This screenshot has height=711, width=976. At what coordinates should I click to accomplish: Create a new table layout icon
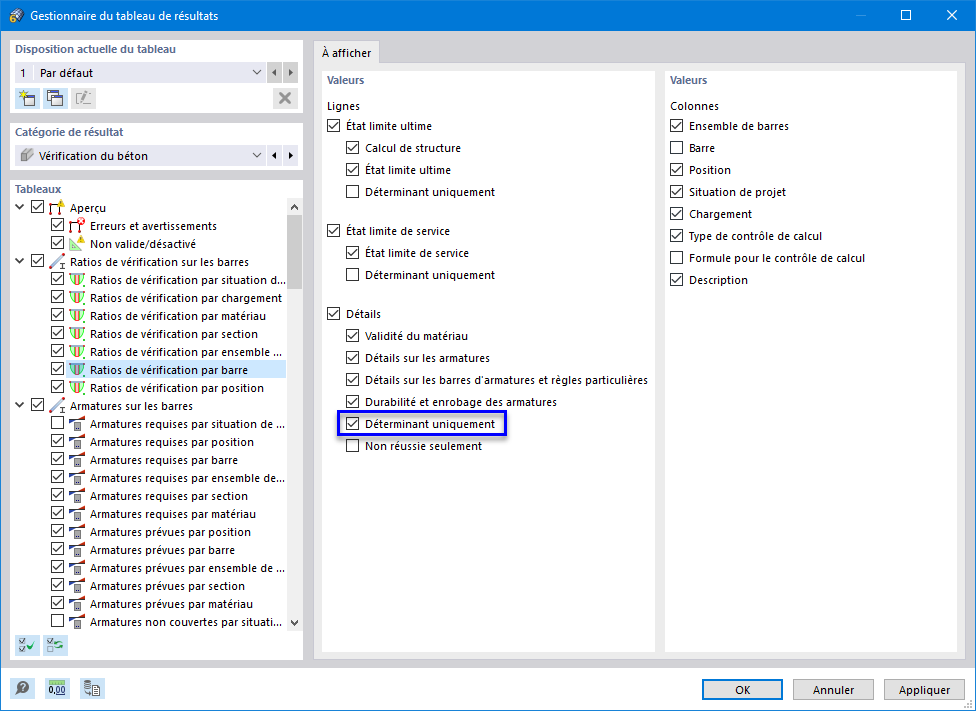27,98
